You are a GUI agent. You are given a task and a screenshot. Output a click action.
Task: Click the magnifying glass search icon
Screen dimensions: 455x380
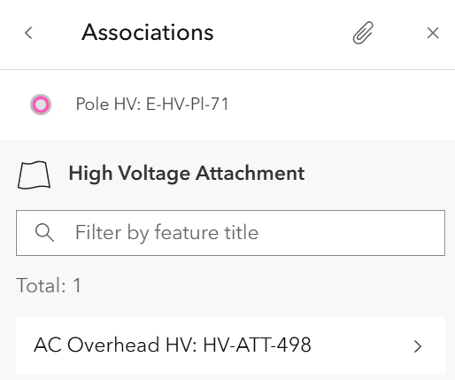click(44, 232)
